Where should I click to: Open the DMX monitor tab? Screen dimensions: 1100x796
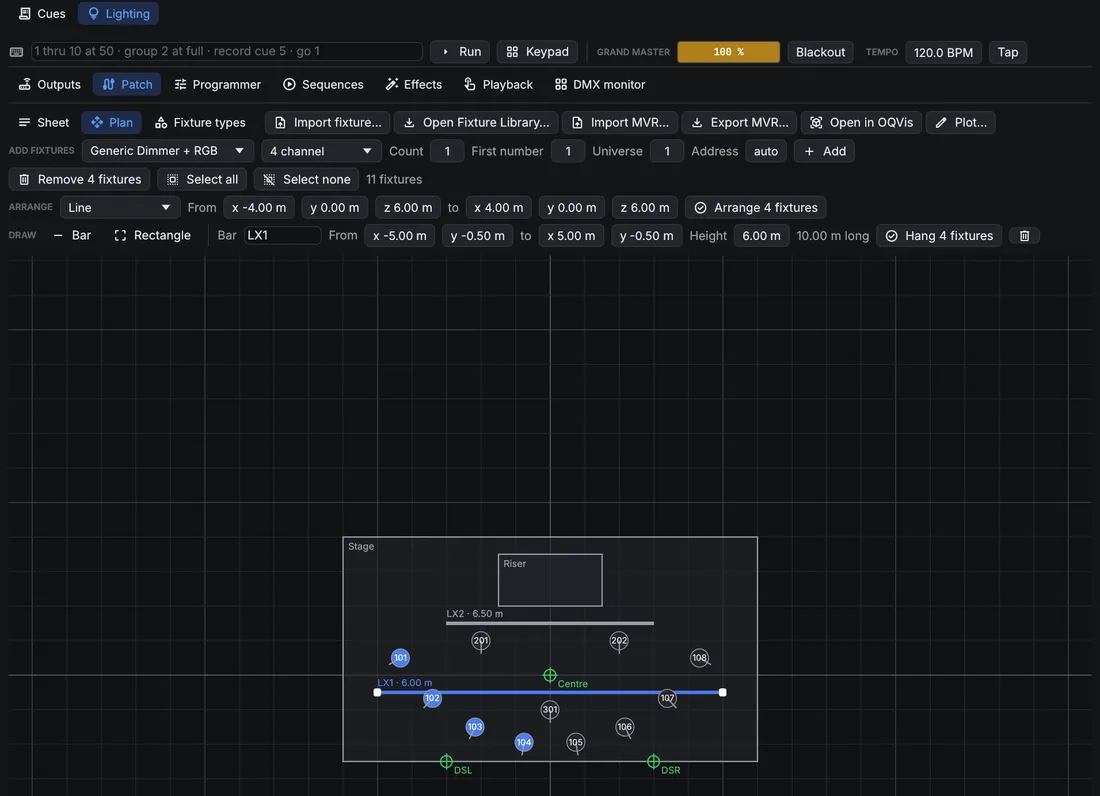[x=600, y=84]
